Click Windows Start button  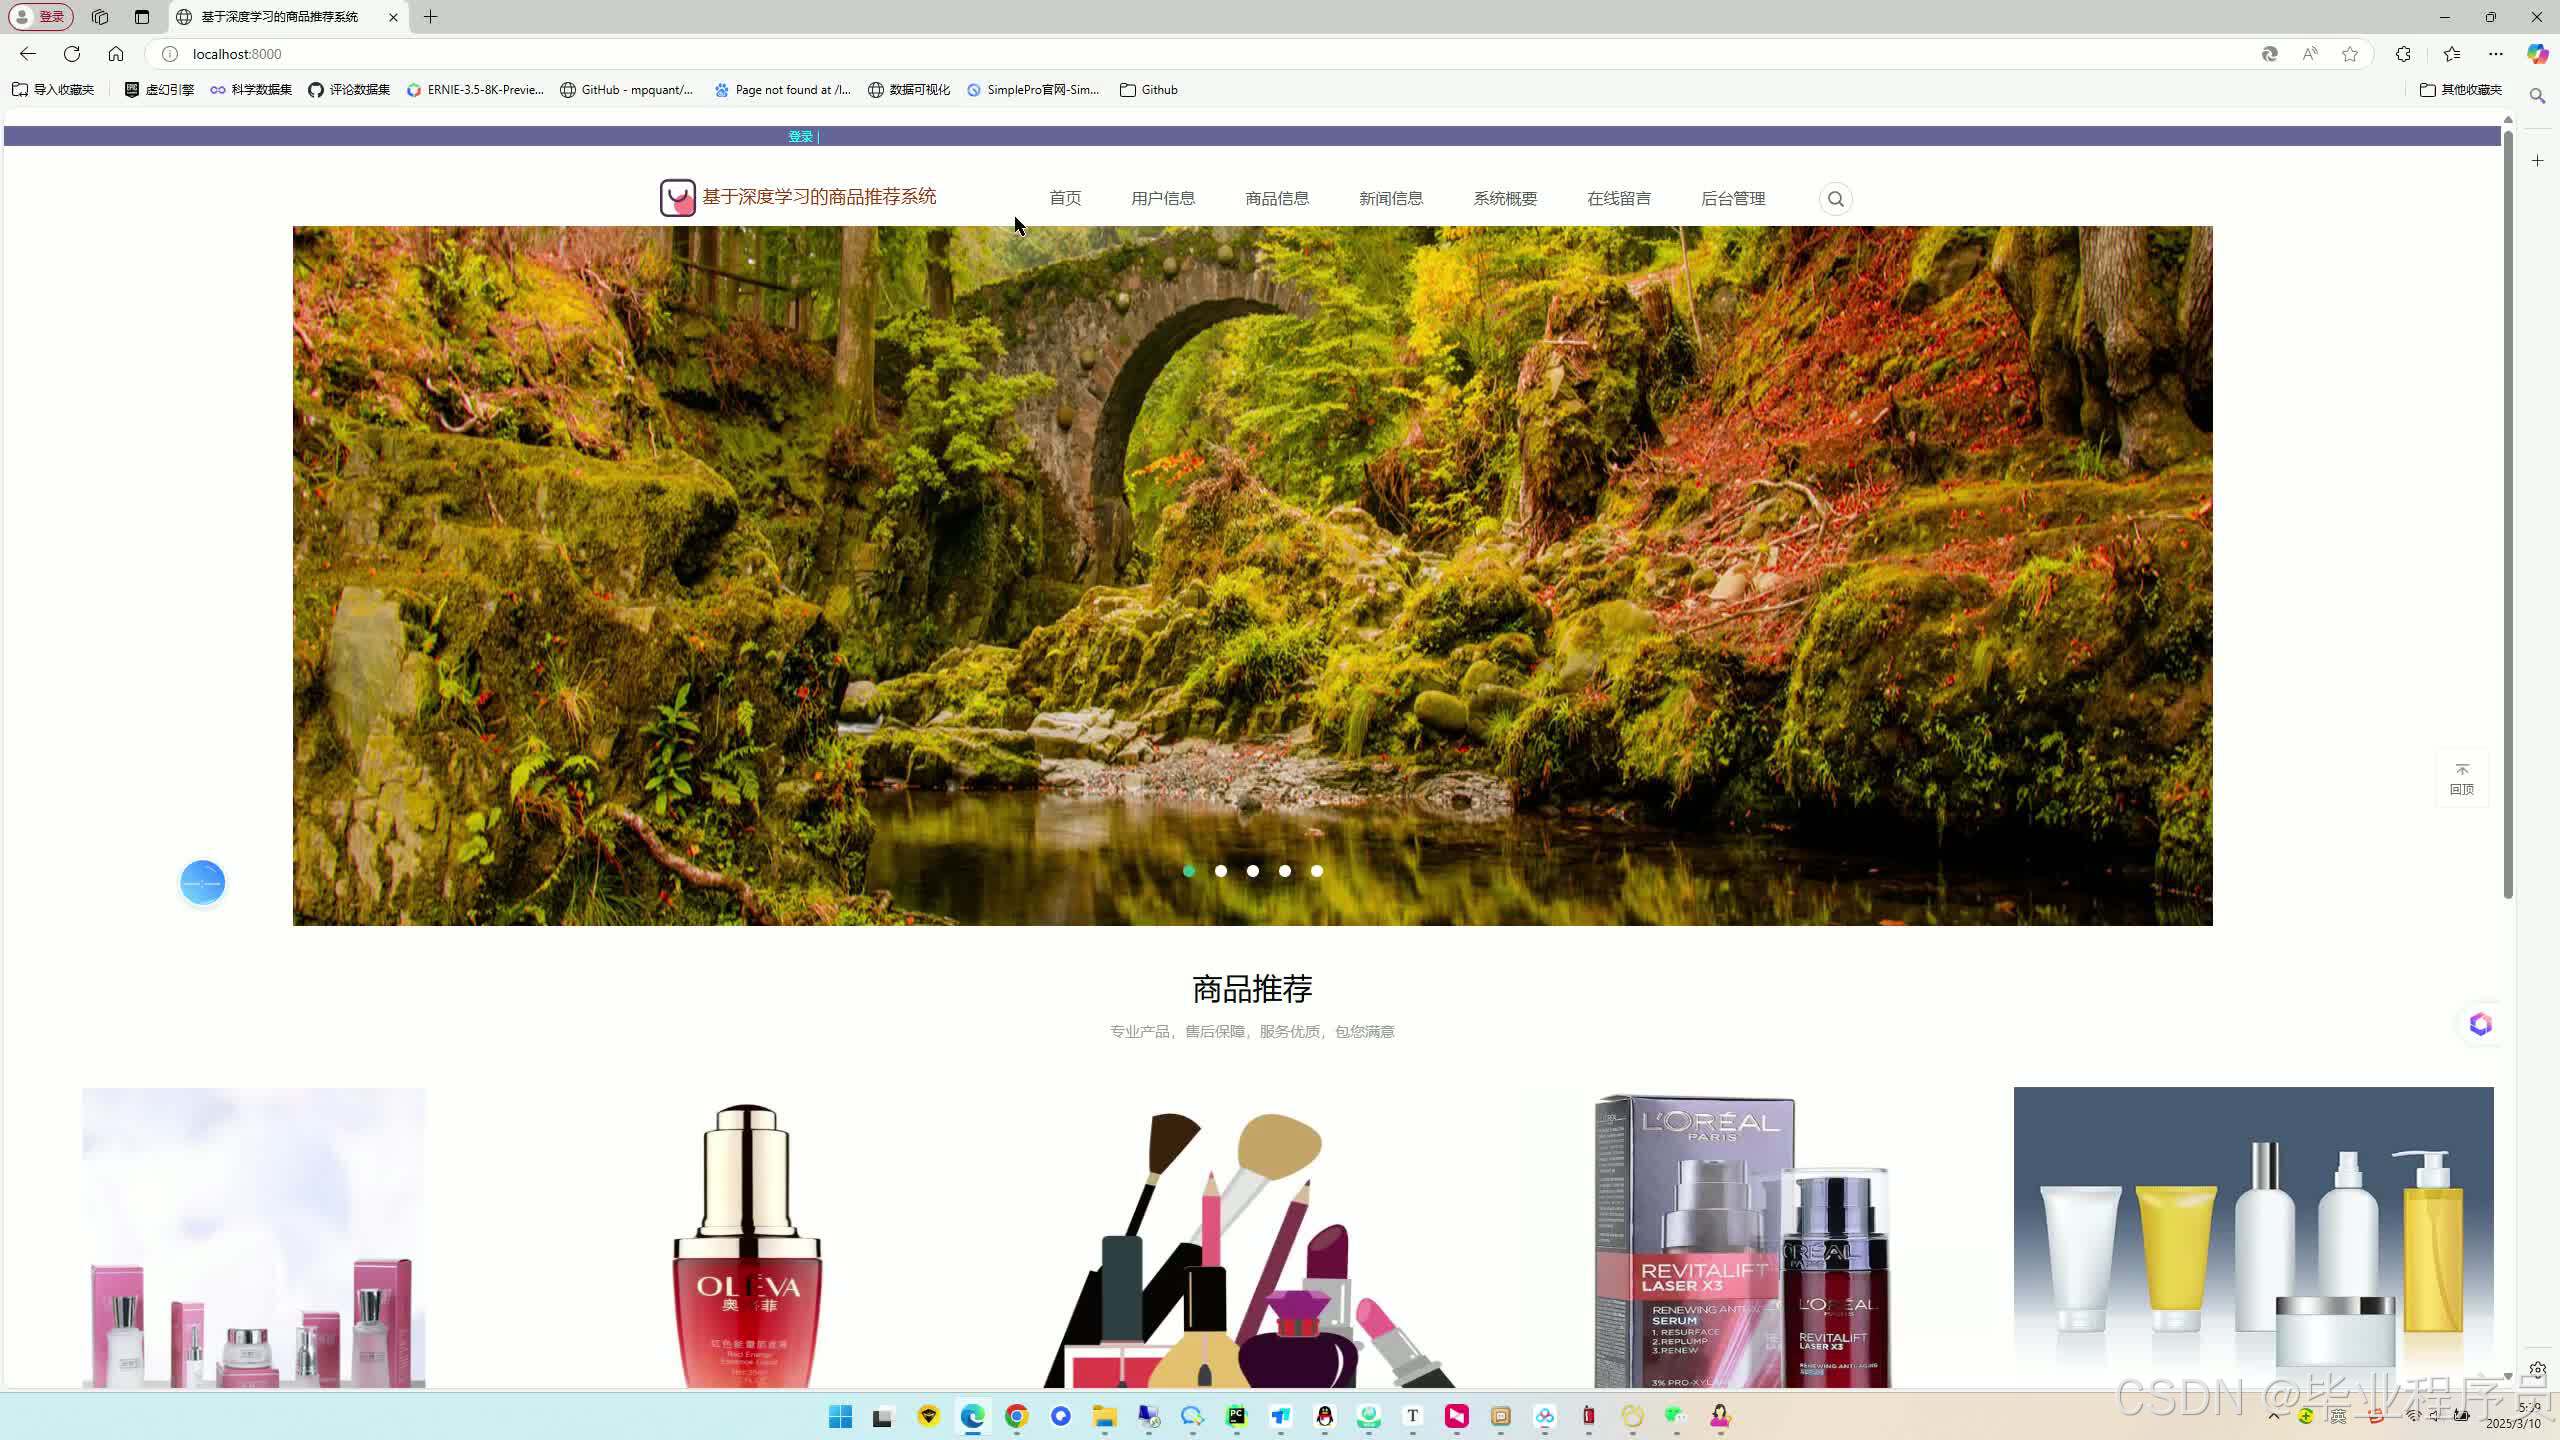tap(840, 1416)
